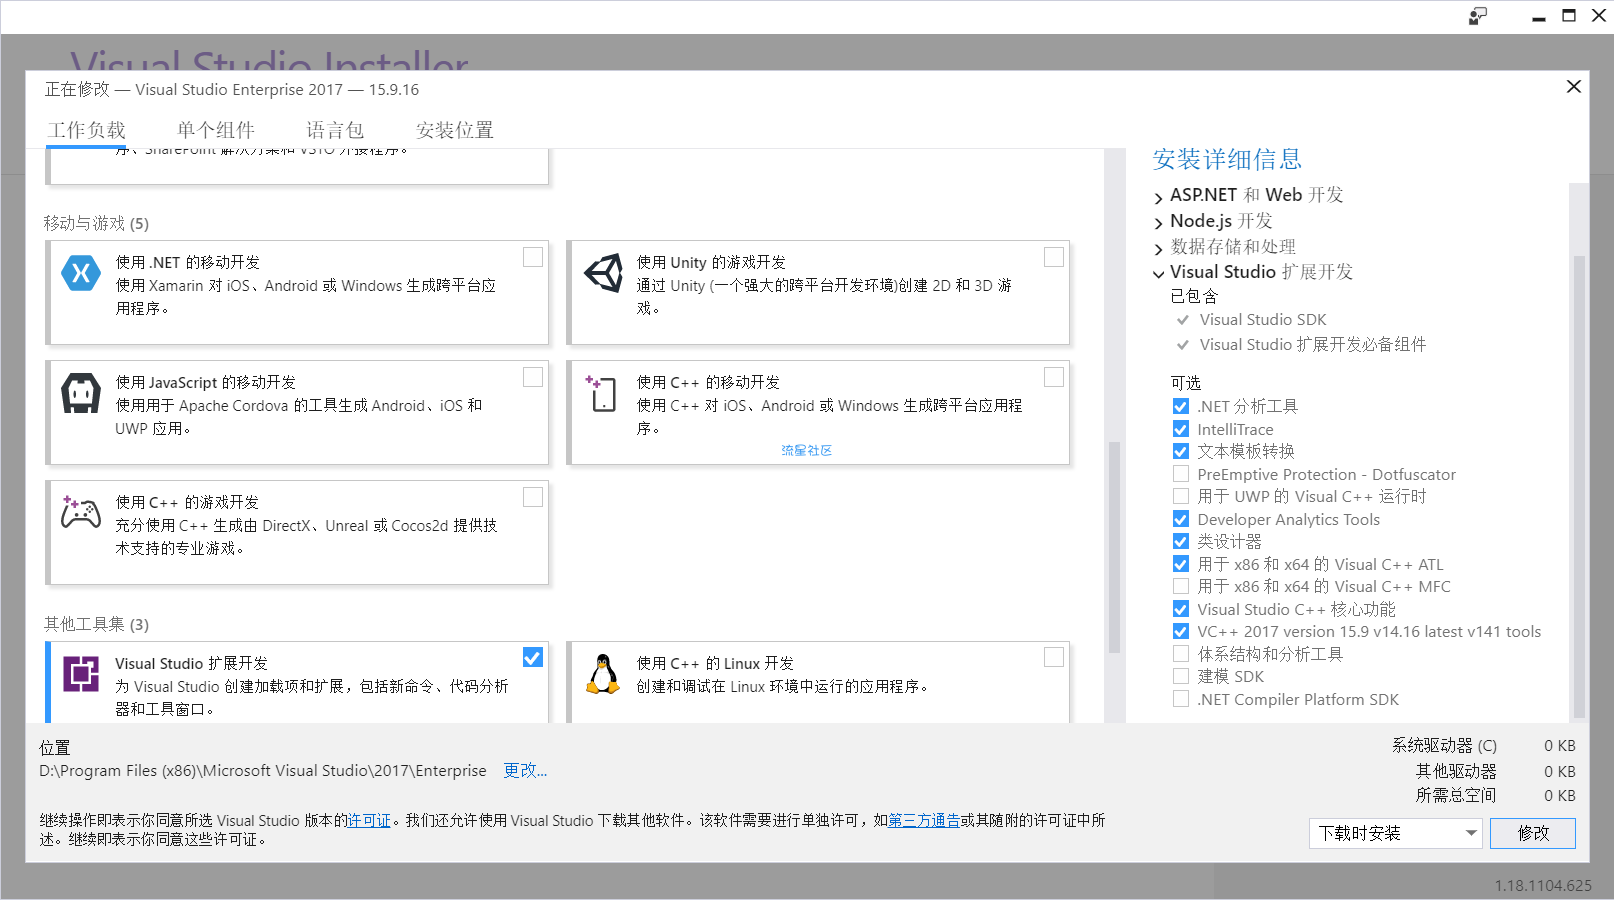Click the workloads list vertical scrollbar
Screen dimensions: 1614x900
[1114, 547]
